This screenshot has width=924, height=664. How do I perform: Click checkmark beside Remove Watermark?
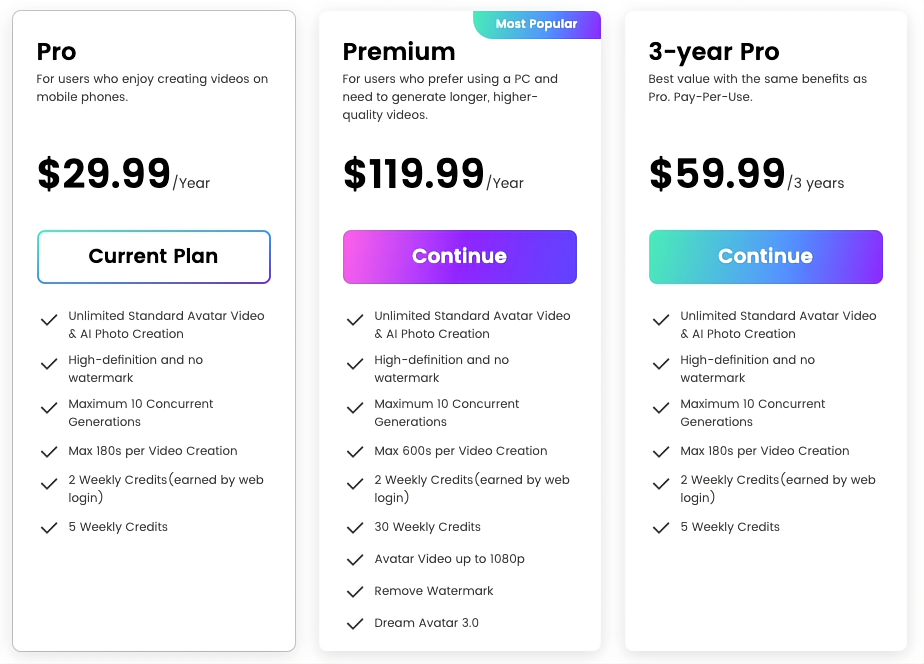coord(354,592)
